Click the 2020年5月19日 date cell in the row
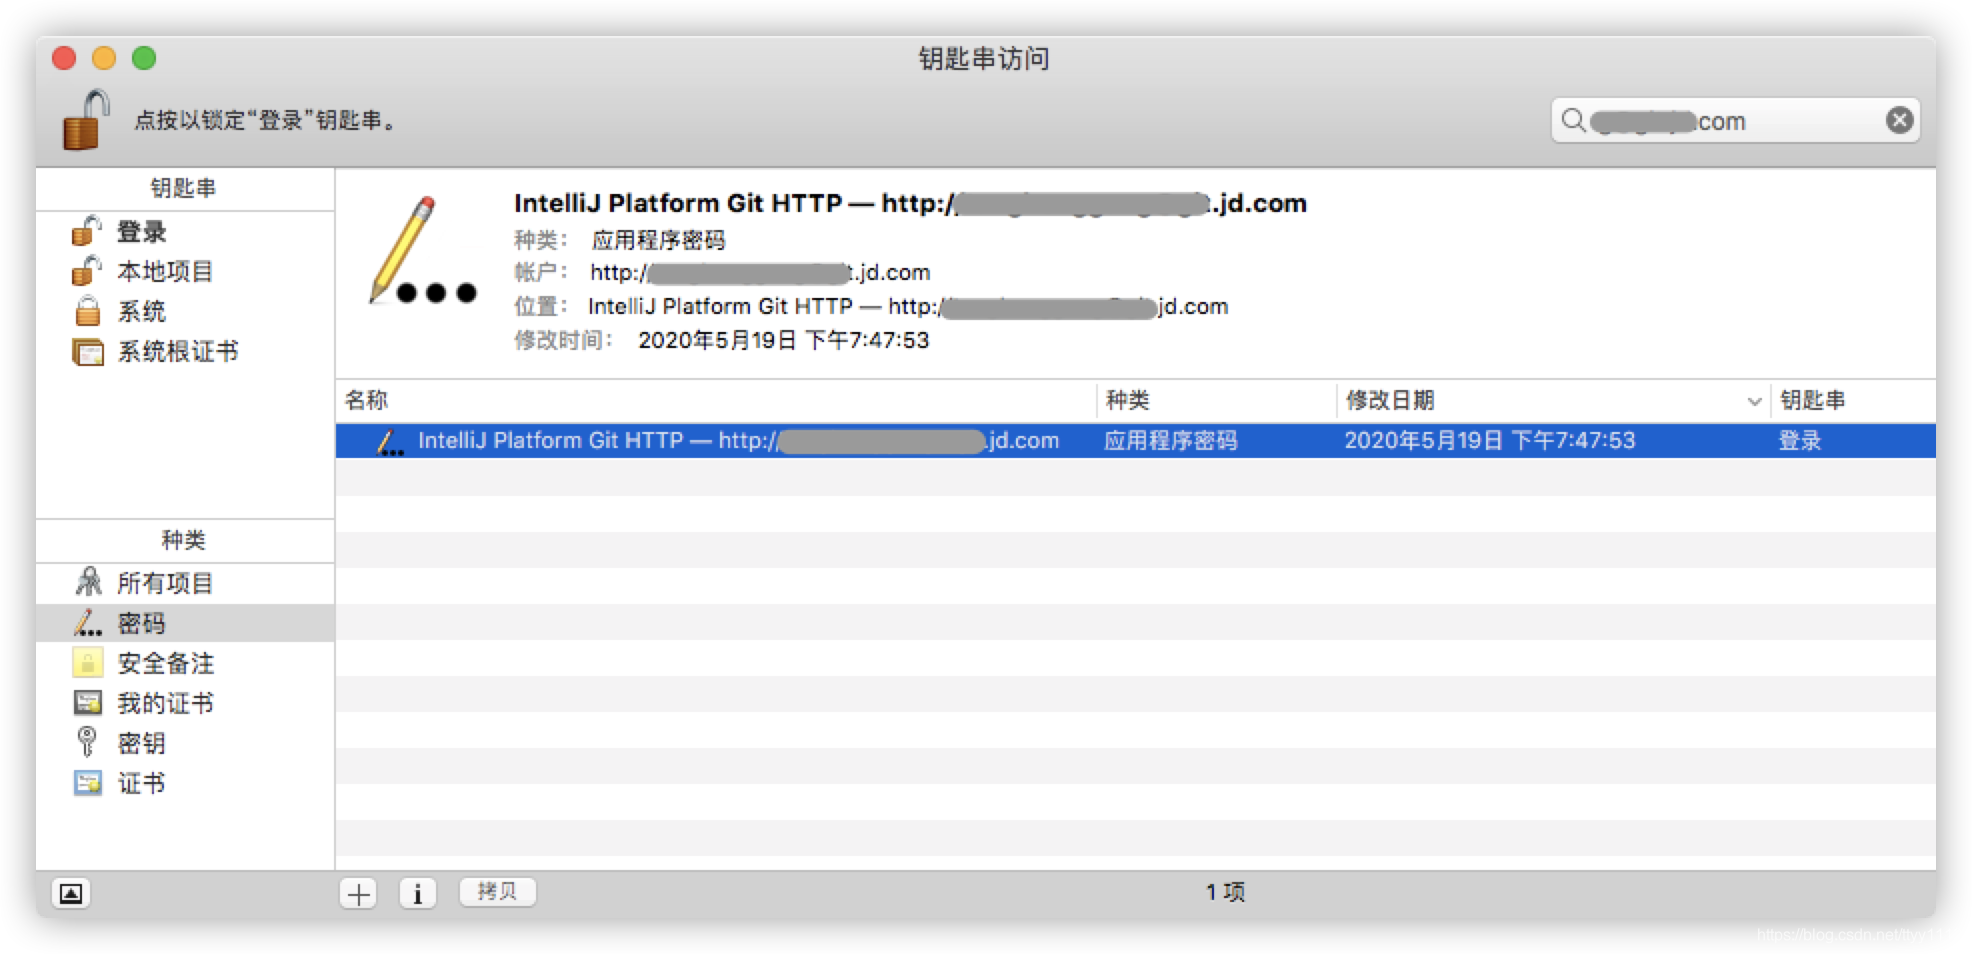1972x954 pixels. [1490, 441]
